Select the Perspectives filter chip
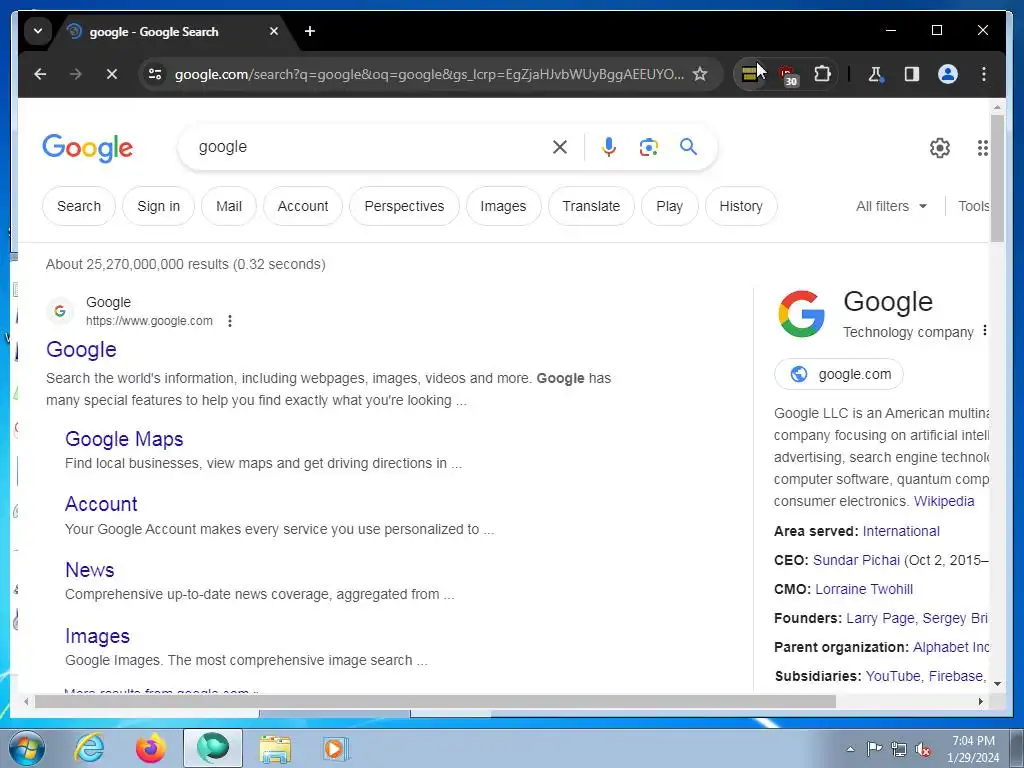 (x=404, y=206)
